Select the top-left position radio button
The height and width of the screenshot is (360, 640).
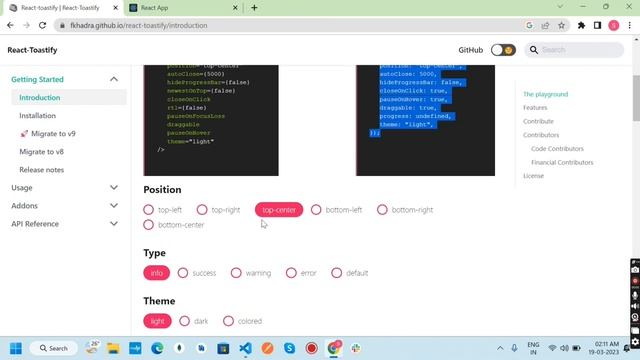pos(149,210)
